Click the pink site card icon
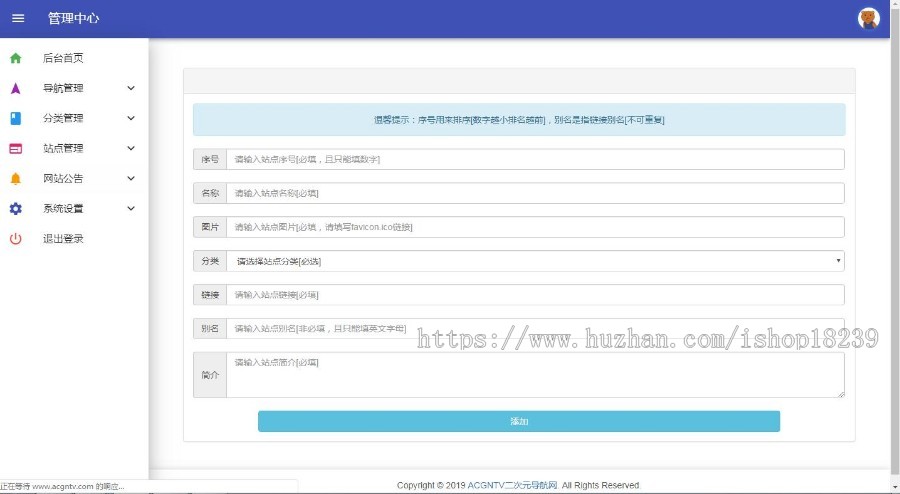Image resolution: width=900 pixels, height=494 pixels. [x=15, y=149]
